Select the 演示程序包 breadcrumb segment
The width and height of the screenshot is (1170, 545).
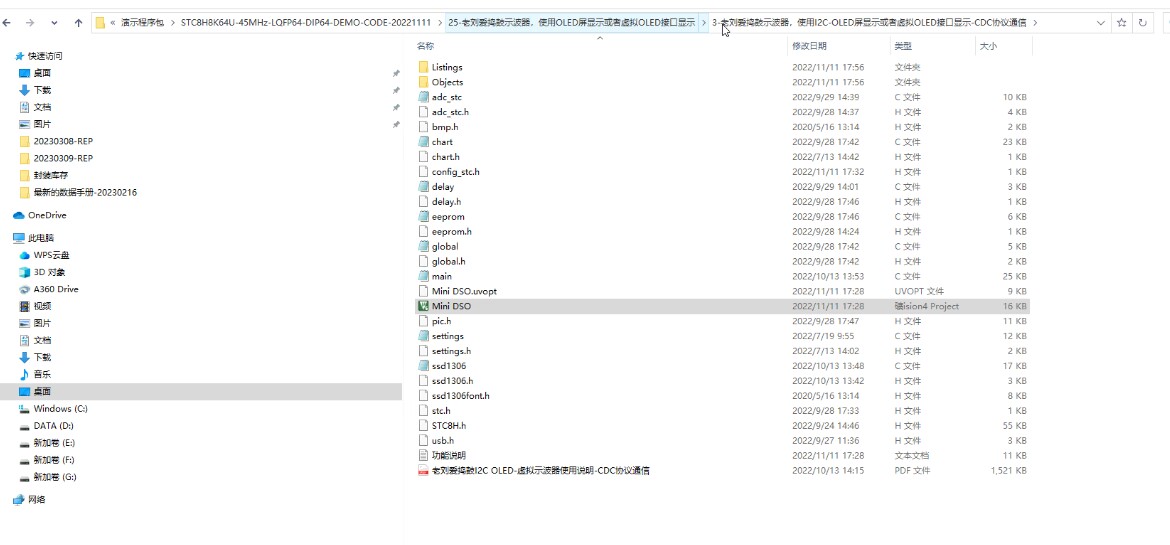tap(143, 22)
